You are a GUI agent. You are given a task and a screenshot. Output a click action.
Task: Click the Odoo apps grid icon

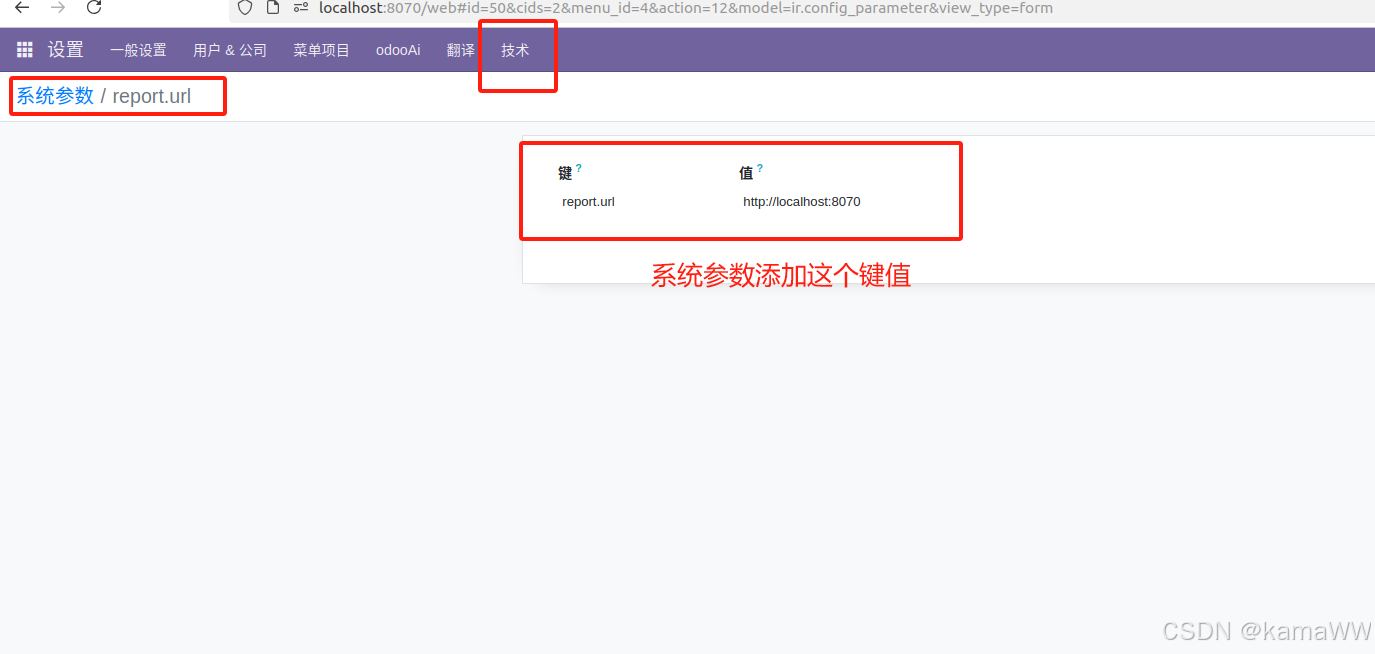pyautogui.click(x=24, y=49)
